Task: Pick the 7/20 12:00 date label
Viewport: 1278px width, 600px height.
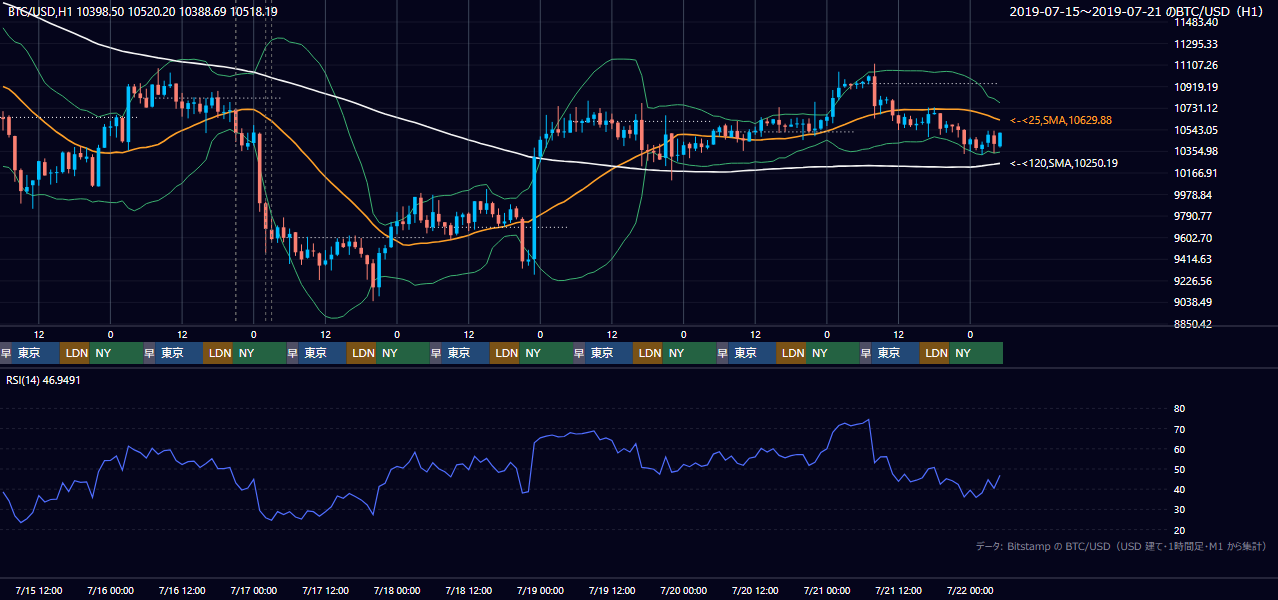Action: click(756, 590)
